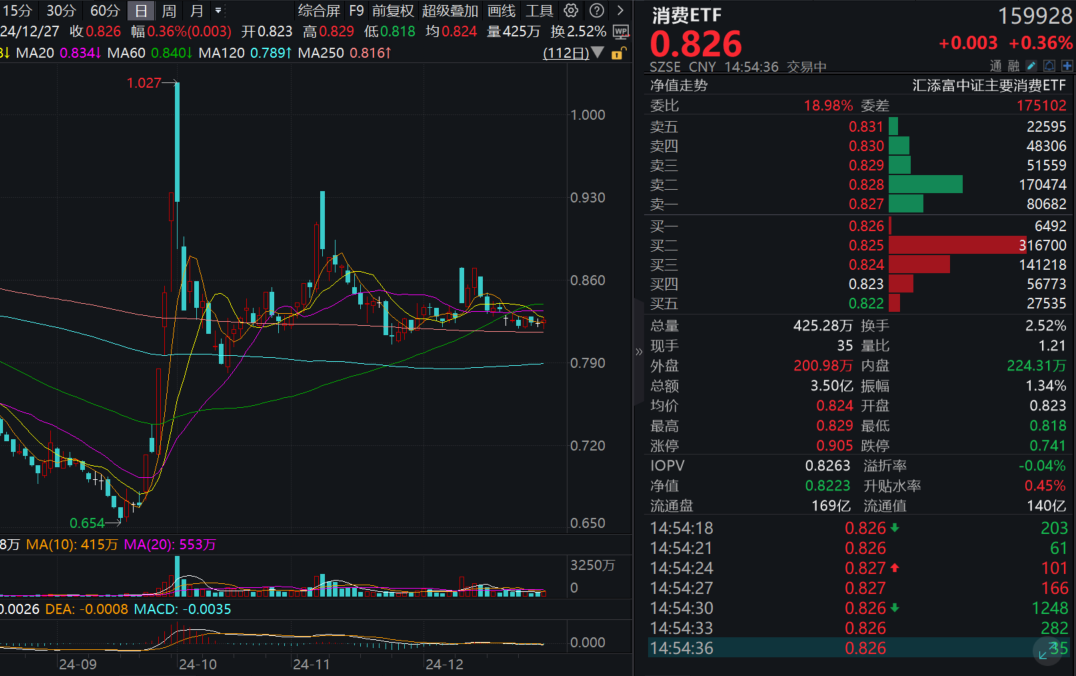Open the 净值走势 link
The image size is (1076, 676).
point(679,86)
